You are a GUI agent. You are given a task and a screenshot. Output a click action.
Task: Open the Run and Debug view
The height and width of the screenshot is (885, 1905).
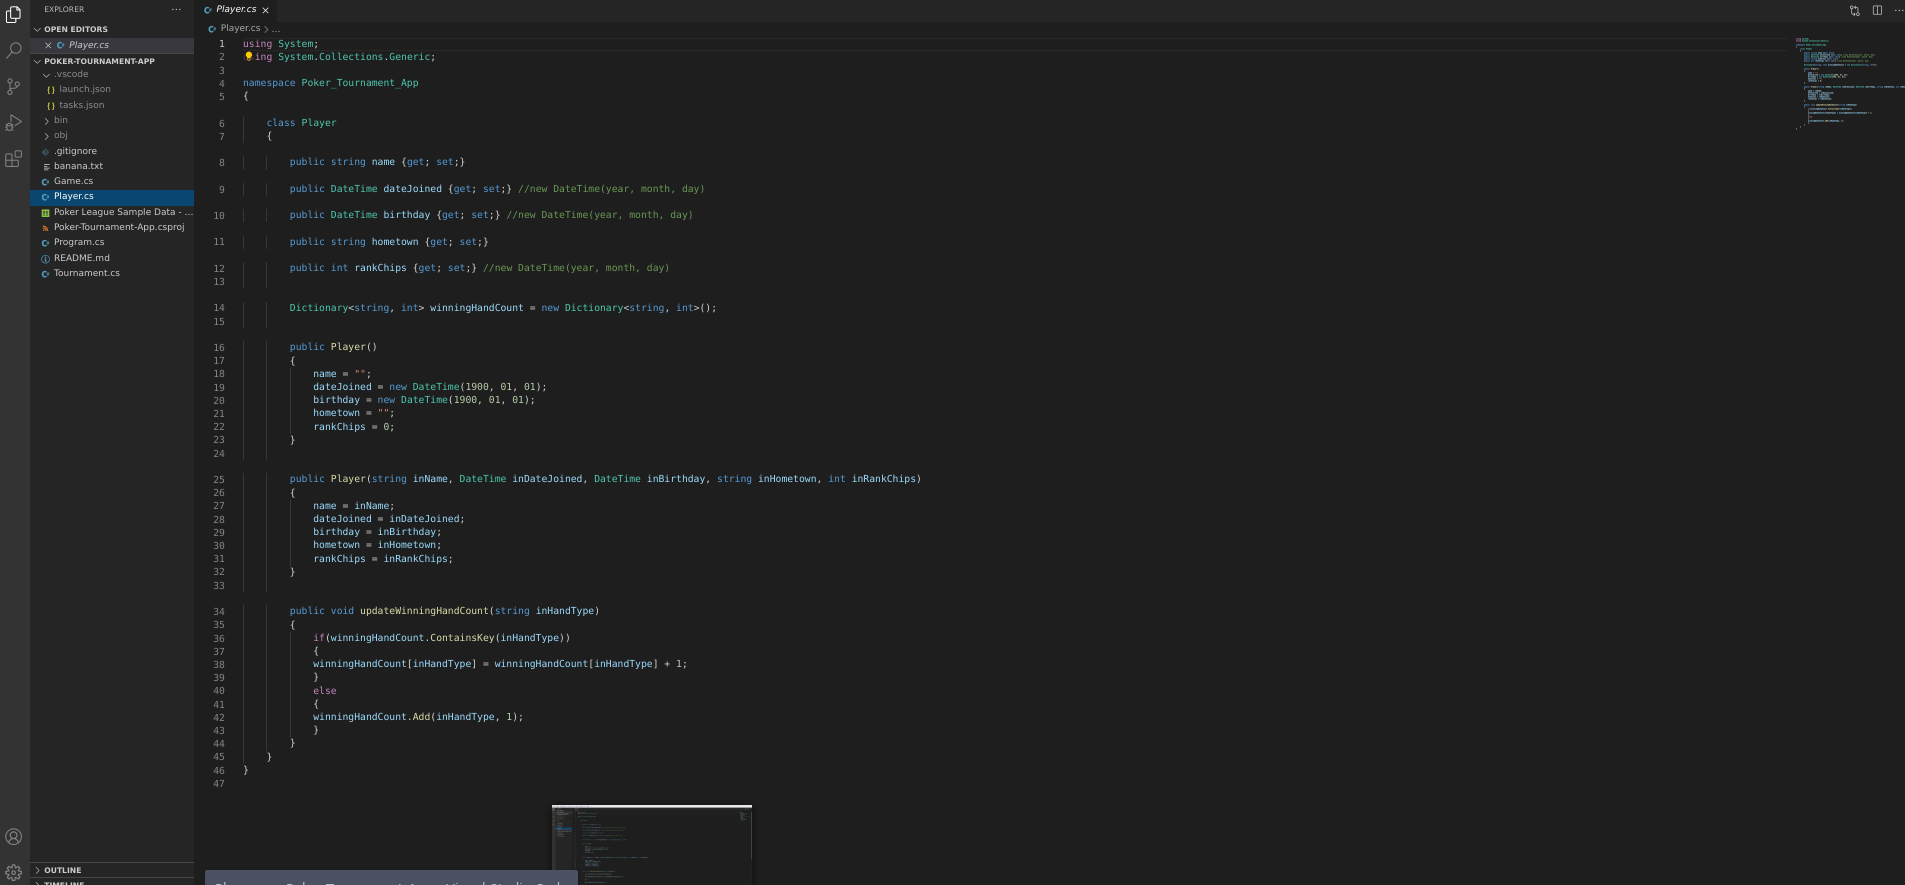point(14,123)
